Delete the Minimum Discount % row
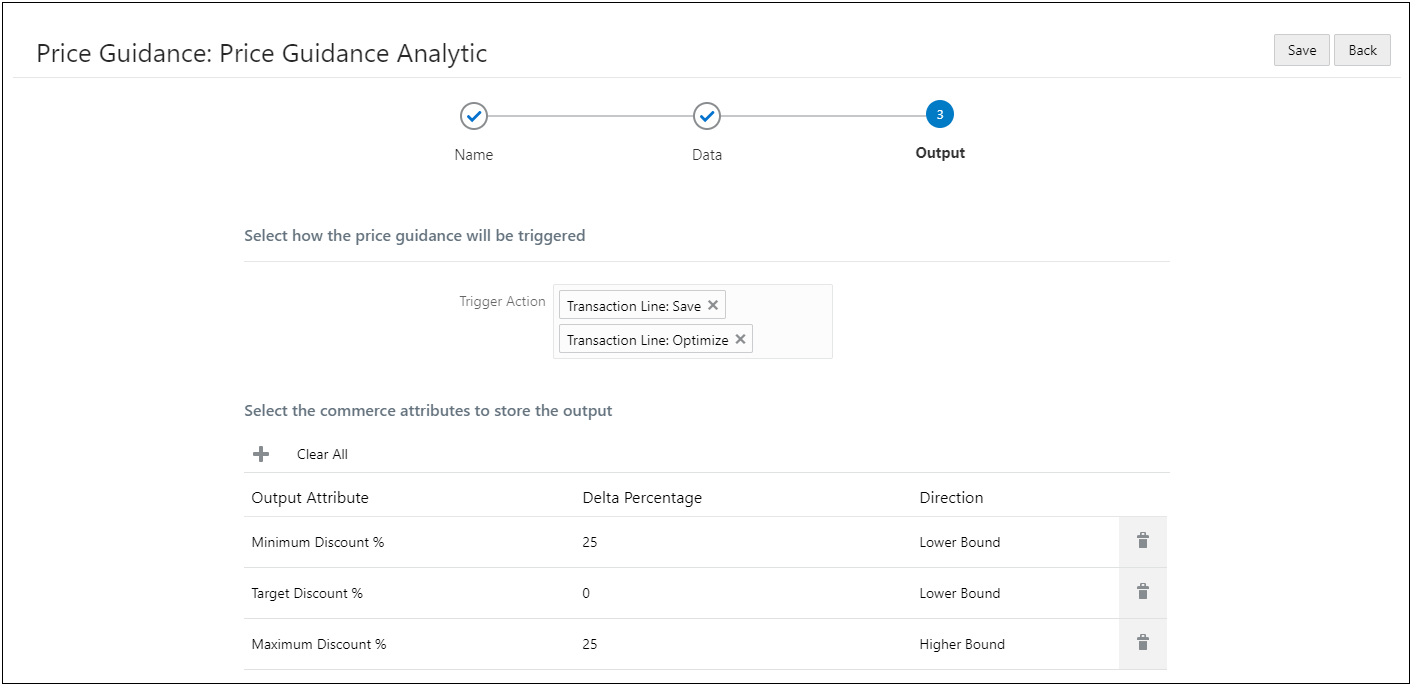The width and height of the screenshot is (1412, 686). [1142, 541]
